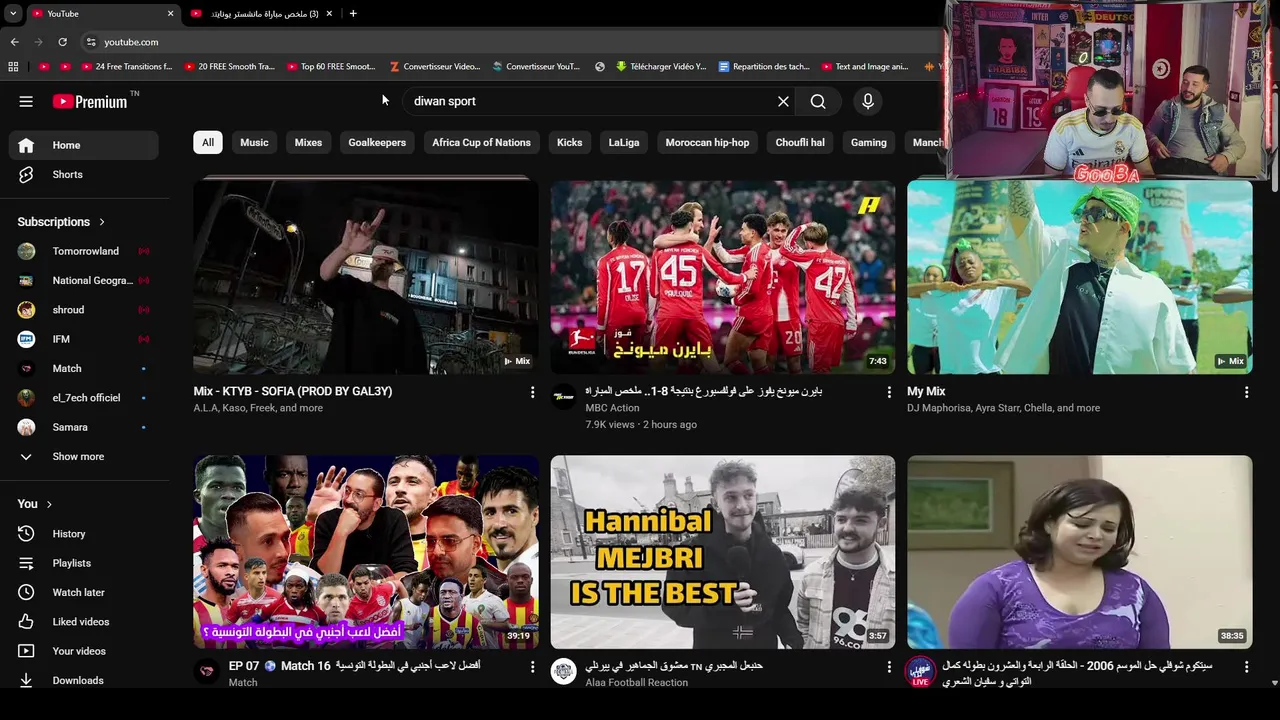Play the 38:35 sitcom thumbnail
Image resolution: width=1280 pixels, height=720 pixels.
point(1080,552)
